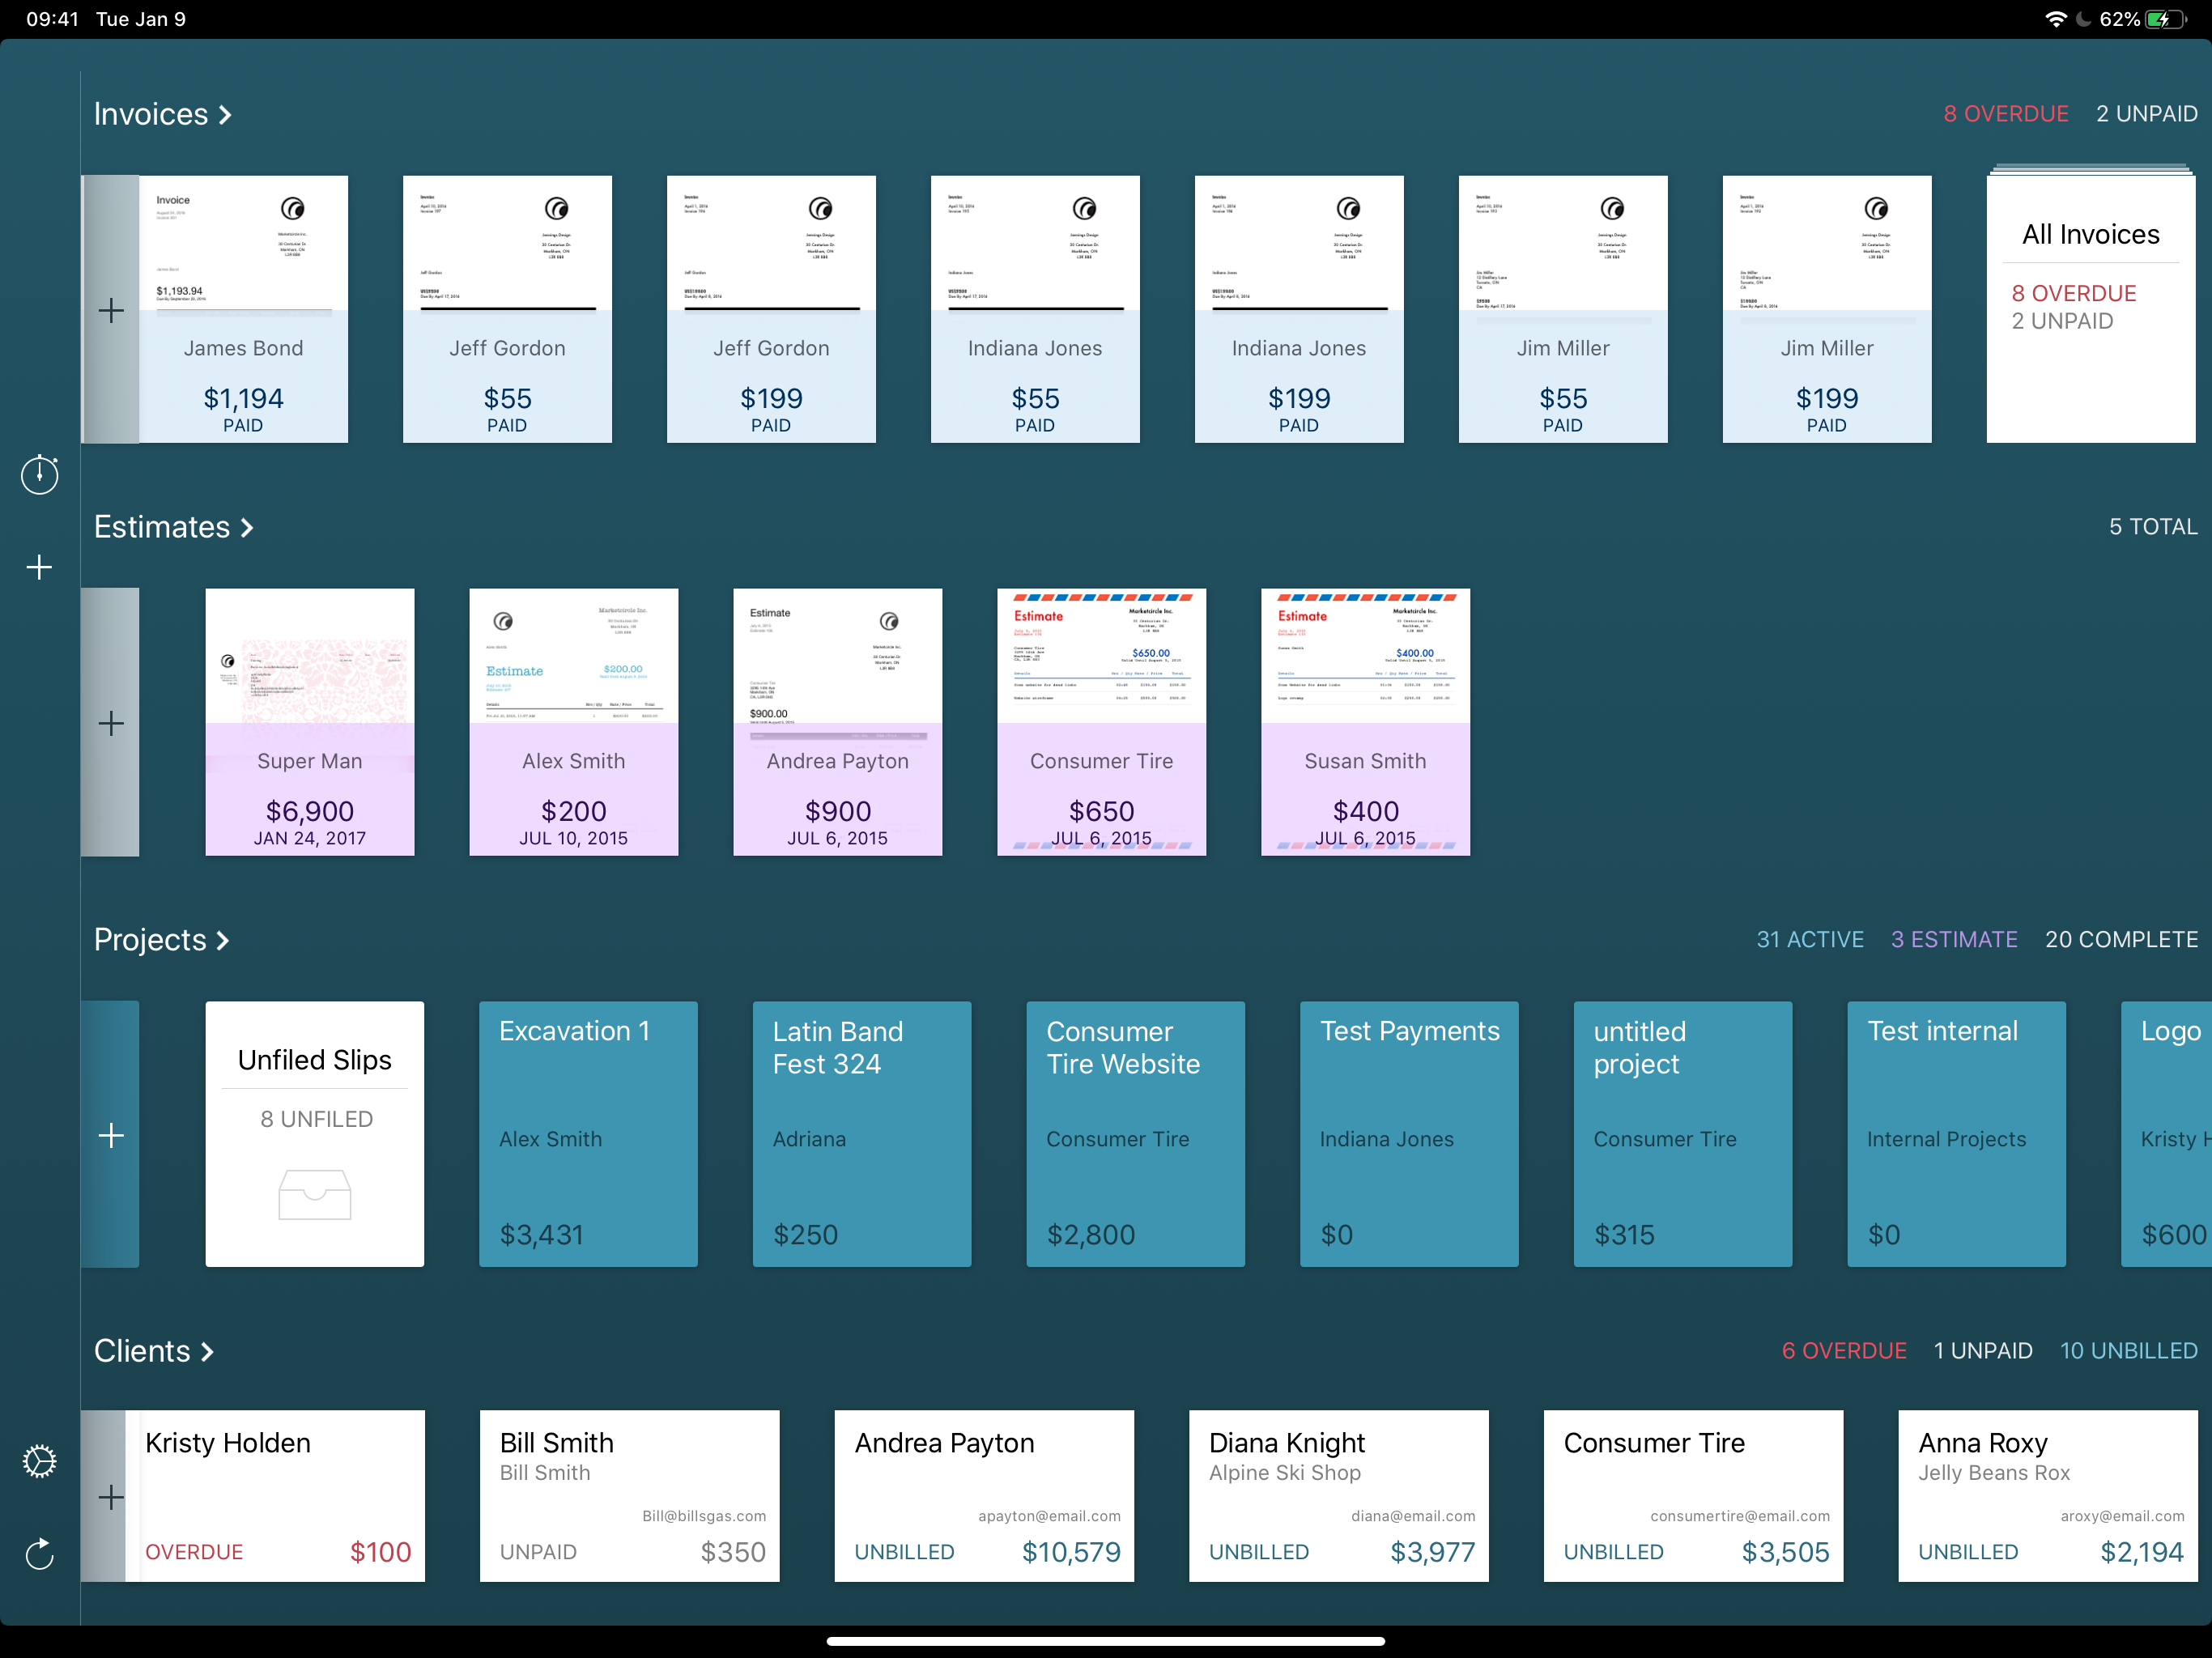Open untitled project card
This screenshot has width=2212, height=1658.
[x=1683, y=1135]
